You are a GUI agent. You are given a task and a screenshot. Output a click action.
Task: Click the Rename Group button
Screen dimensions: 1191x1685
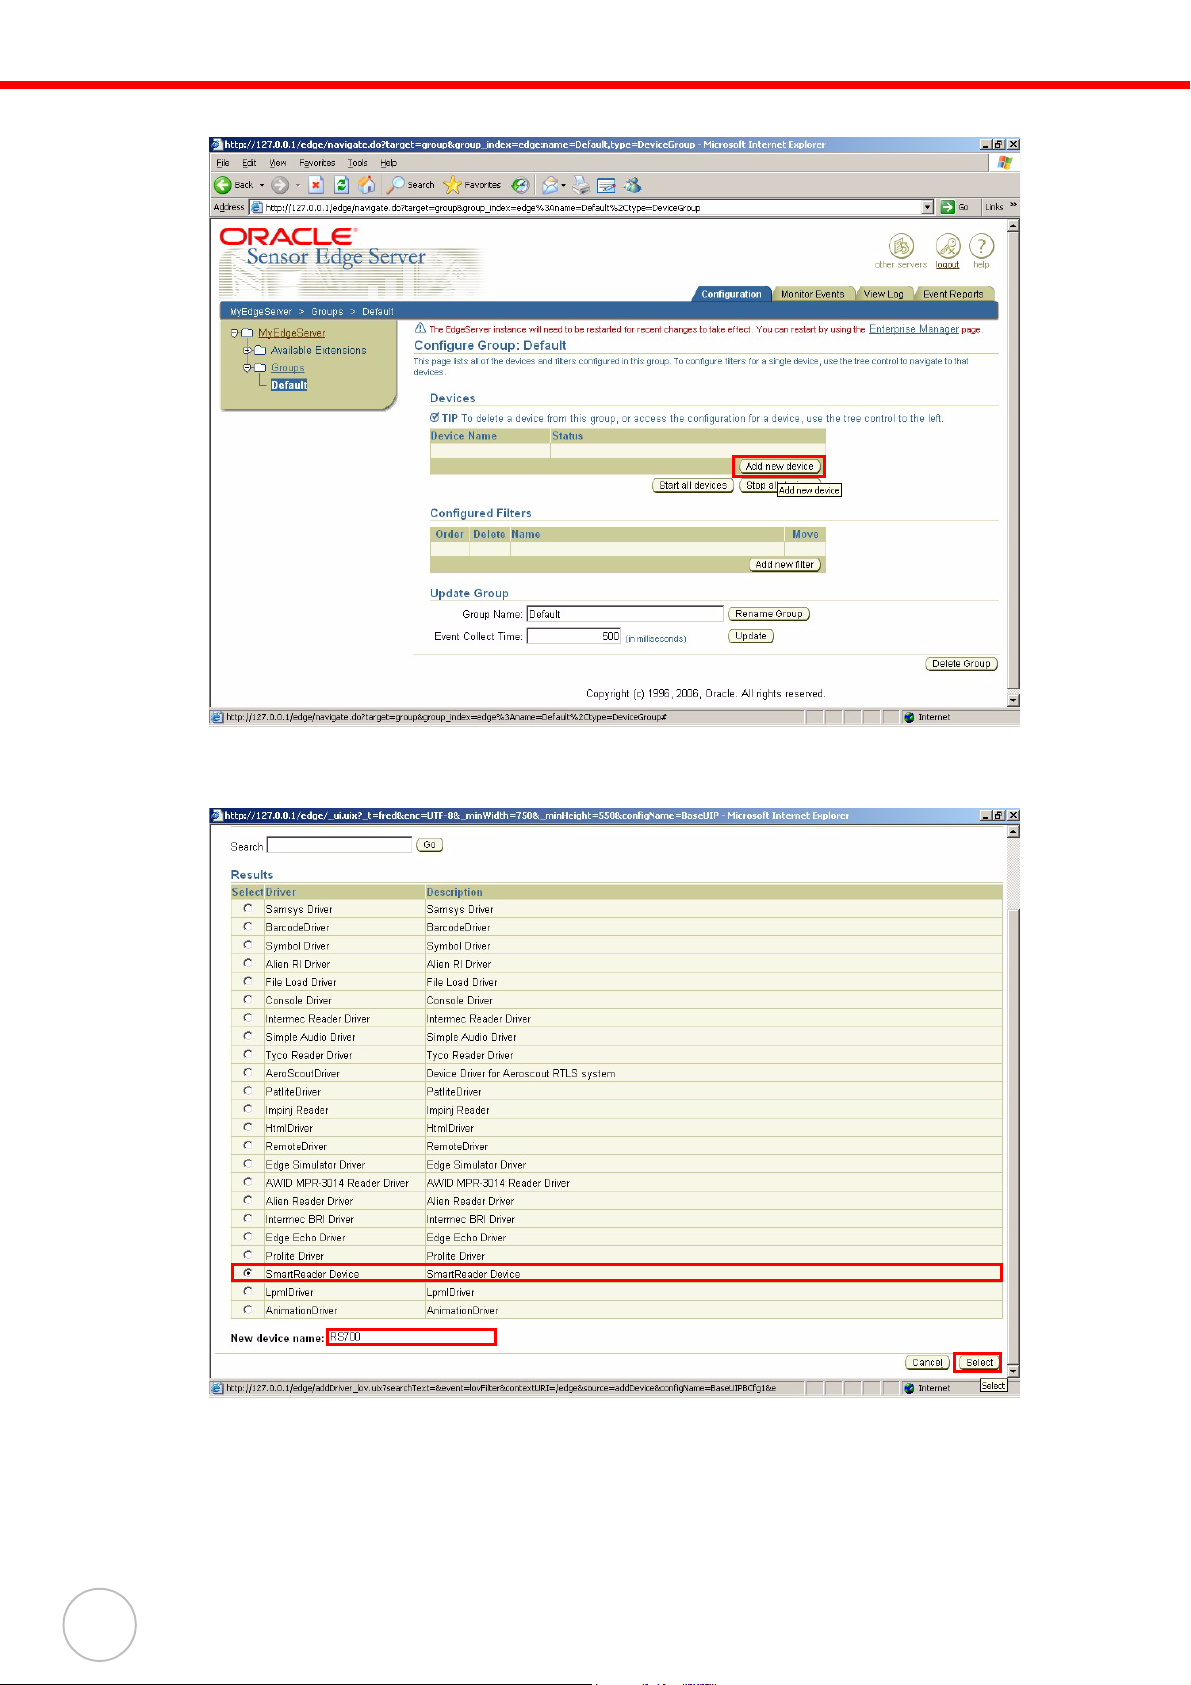[x=769, y=614]
